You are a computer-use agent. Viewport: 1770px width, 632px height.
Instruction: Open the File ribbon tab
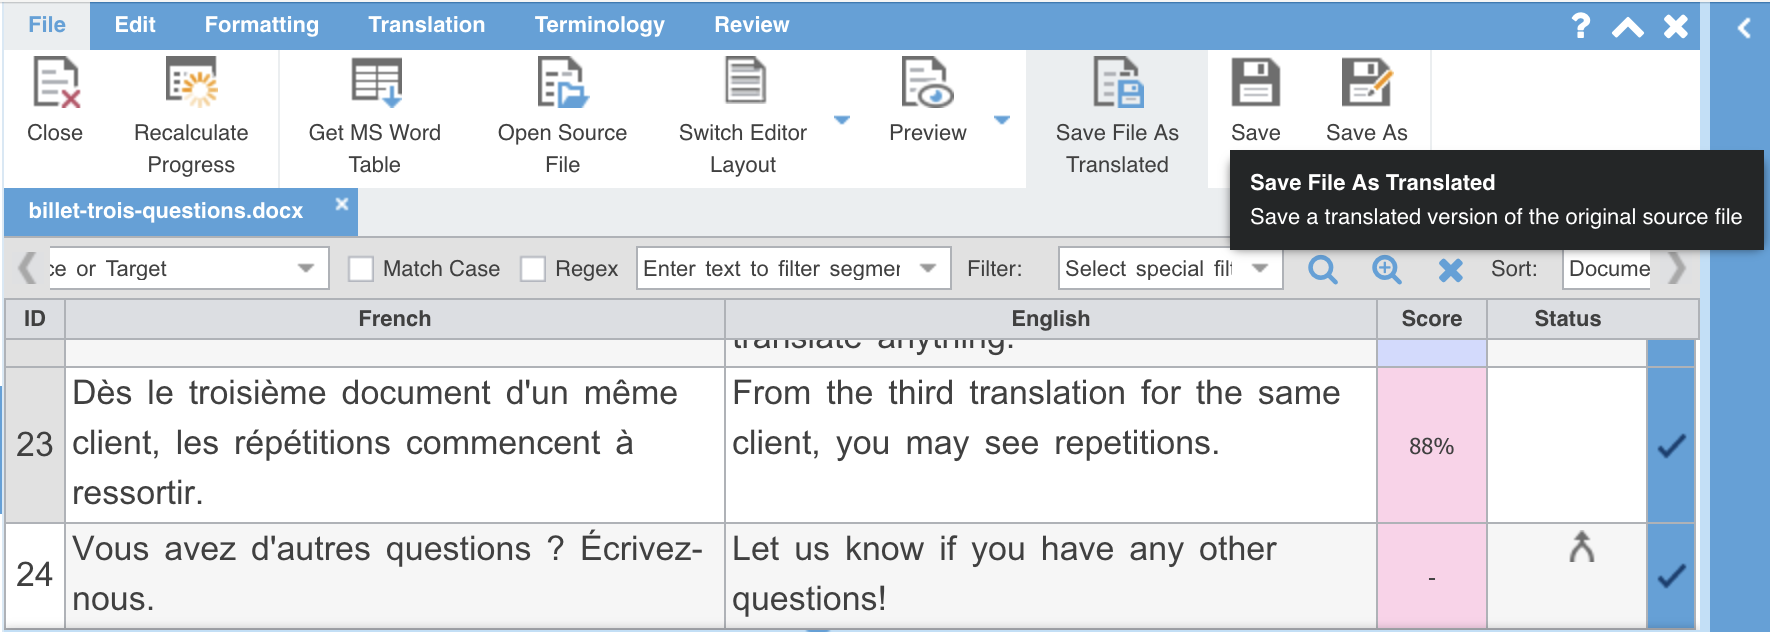(x=47, y=25)
